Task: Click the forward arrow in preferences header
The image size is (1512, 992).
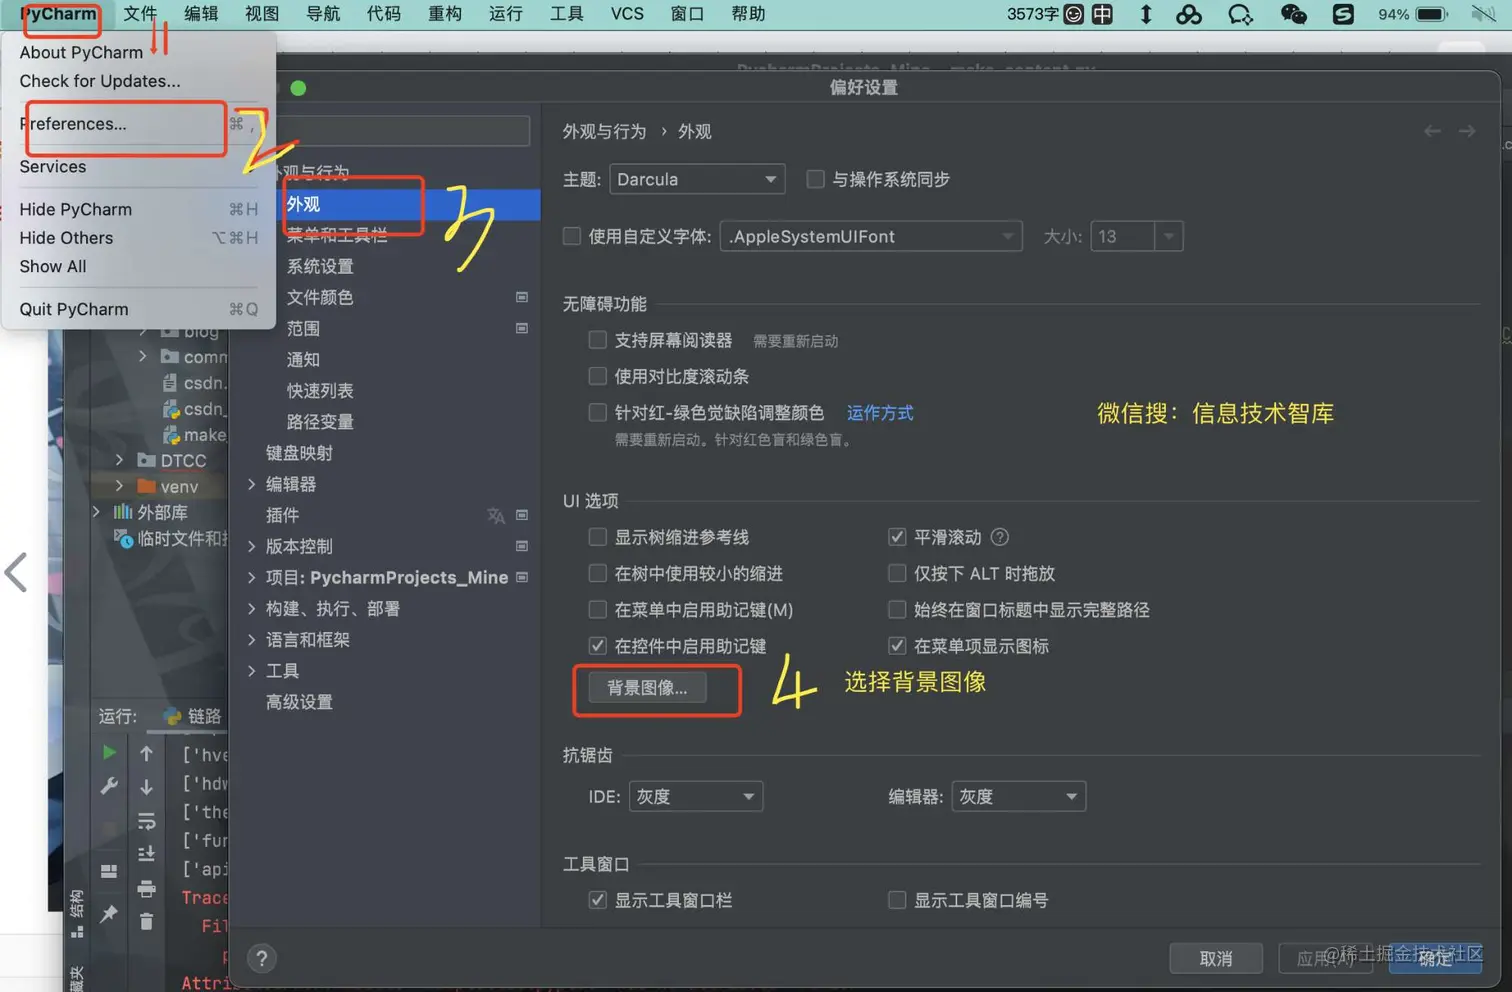Action: pyautogui.click(x=1467, y=131)
